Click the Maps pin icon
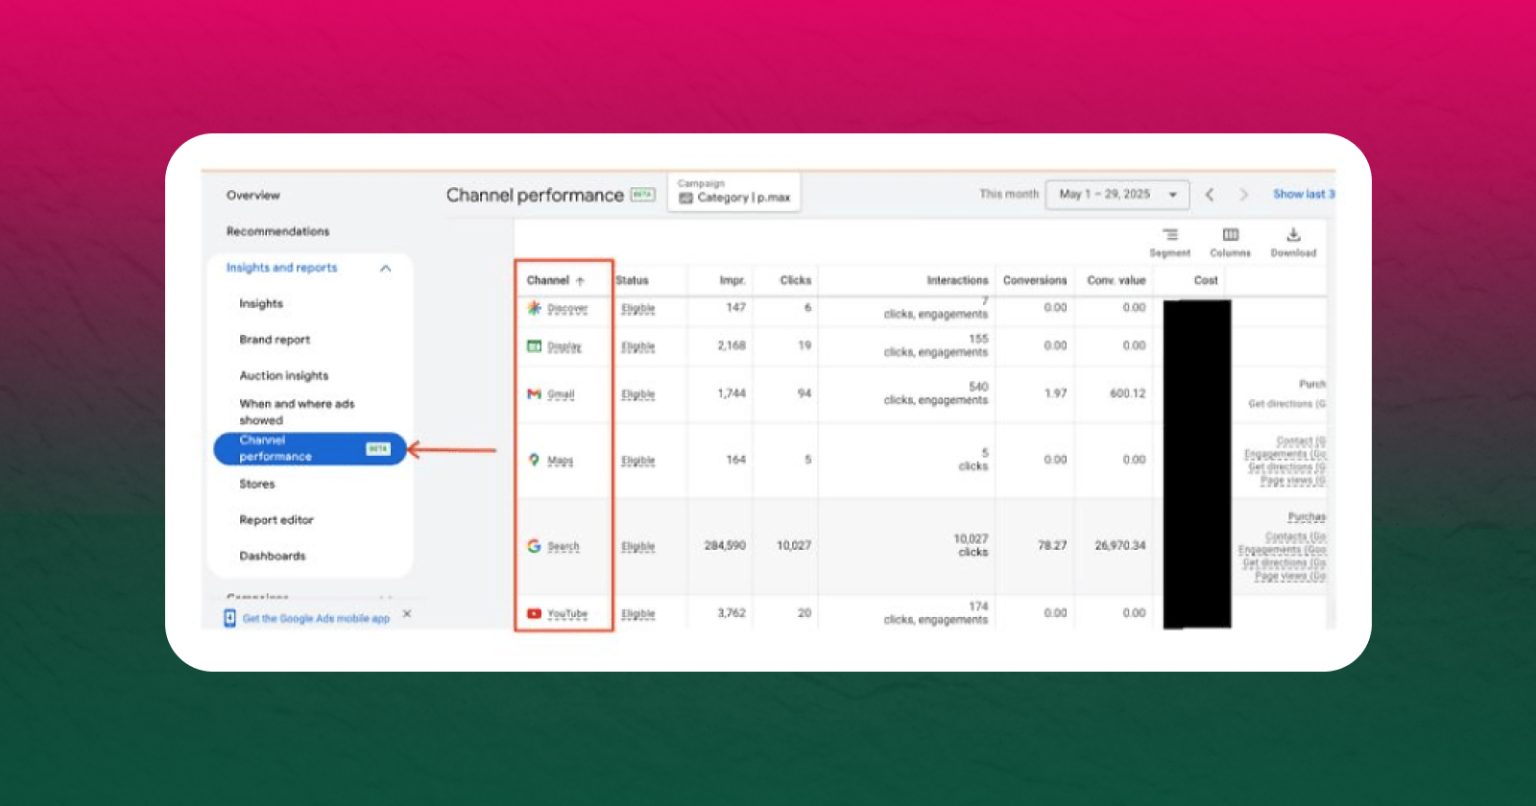The width and height of the screenshot is (1536, 806). click(534, 460)
